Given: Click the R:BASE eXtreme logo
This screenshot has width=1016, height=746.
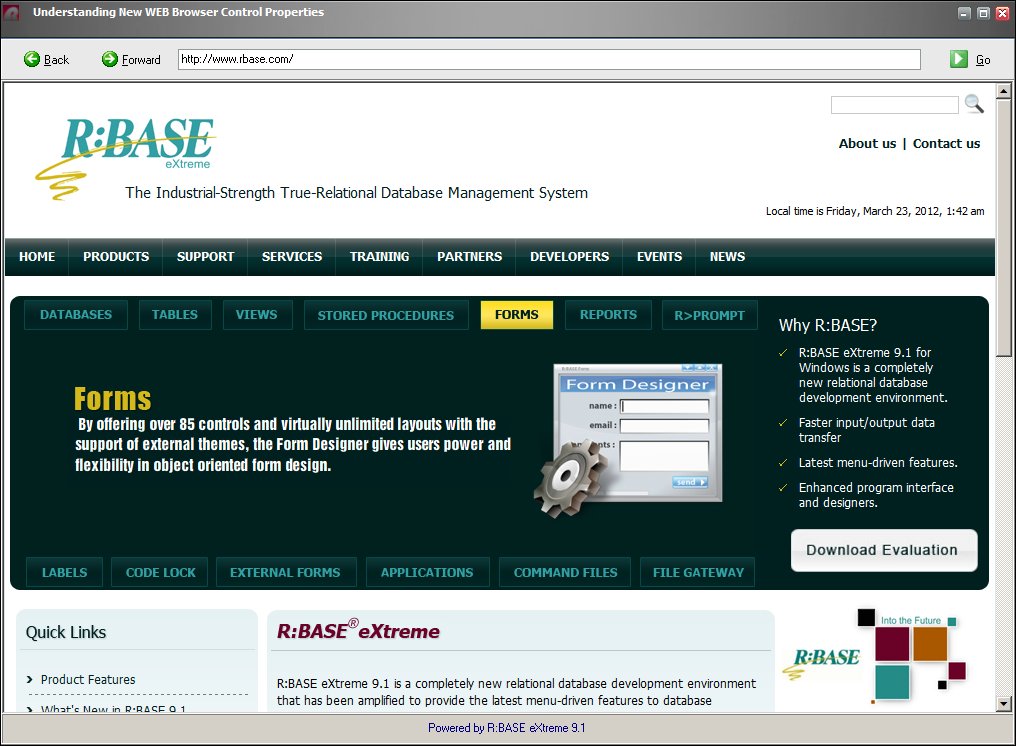Looking at the screenshot, I should point(128,150).
